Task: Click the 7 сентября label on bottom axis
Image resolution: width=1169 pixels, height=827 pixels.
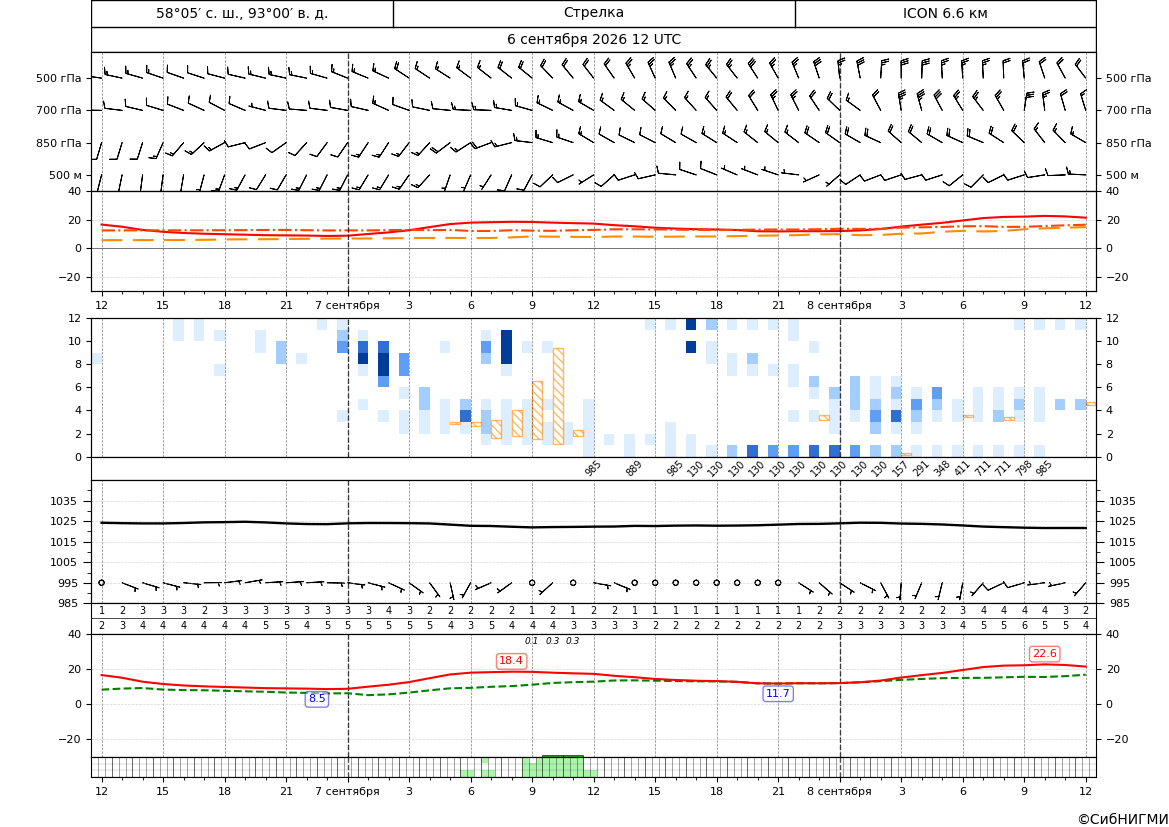Action: [347, 791]
